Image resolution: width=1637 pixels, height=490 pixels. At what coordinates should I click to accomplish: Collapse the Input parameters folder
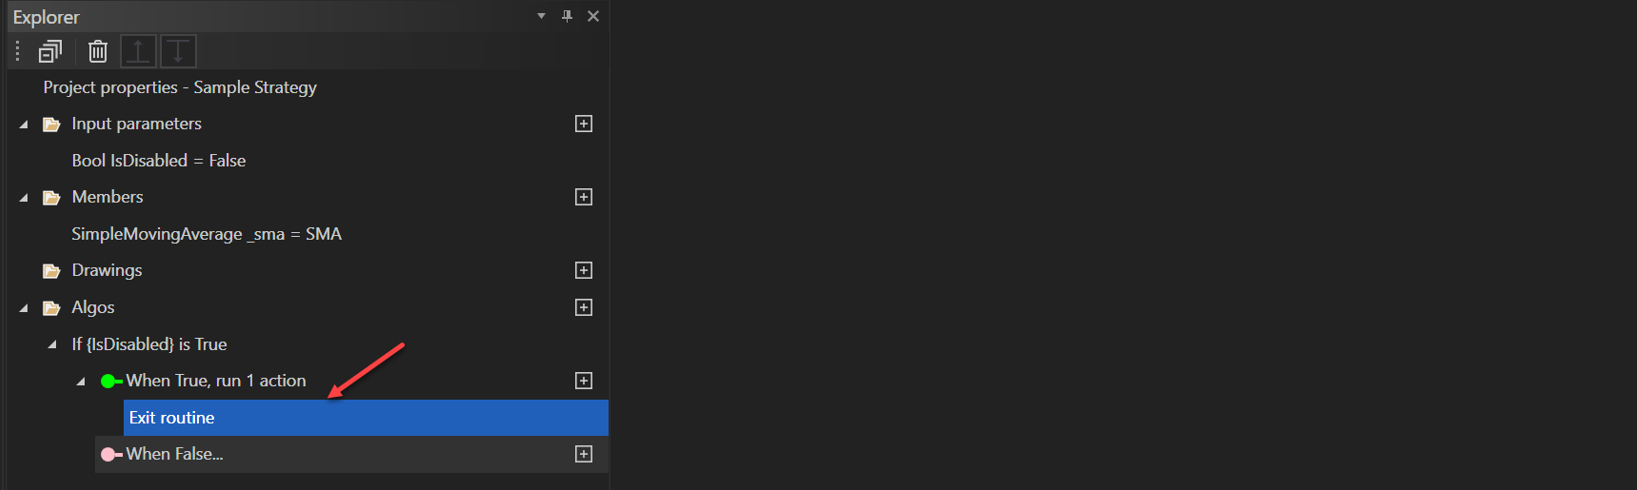[x=24, y=125]
